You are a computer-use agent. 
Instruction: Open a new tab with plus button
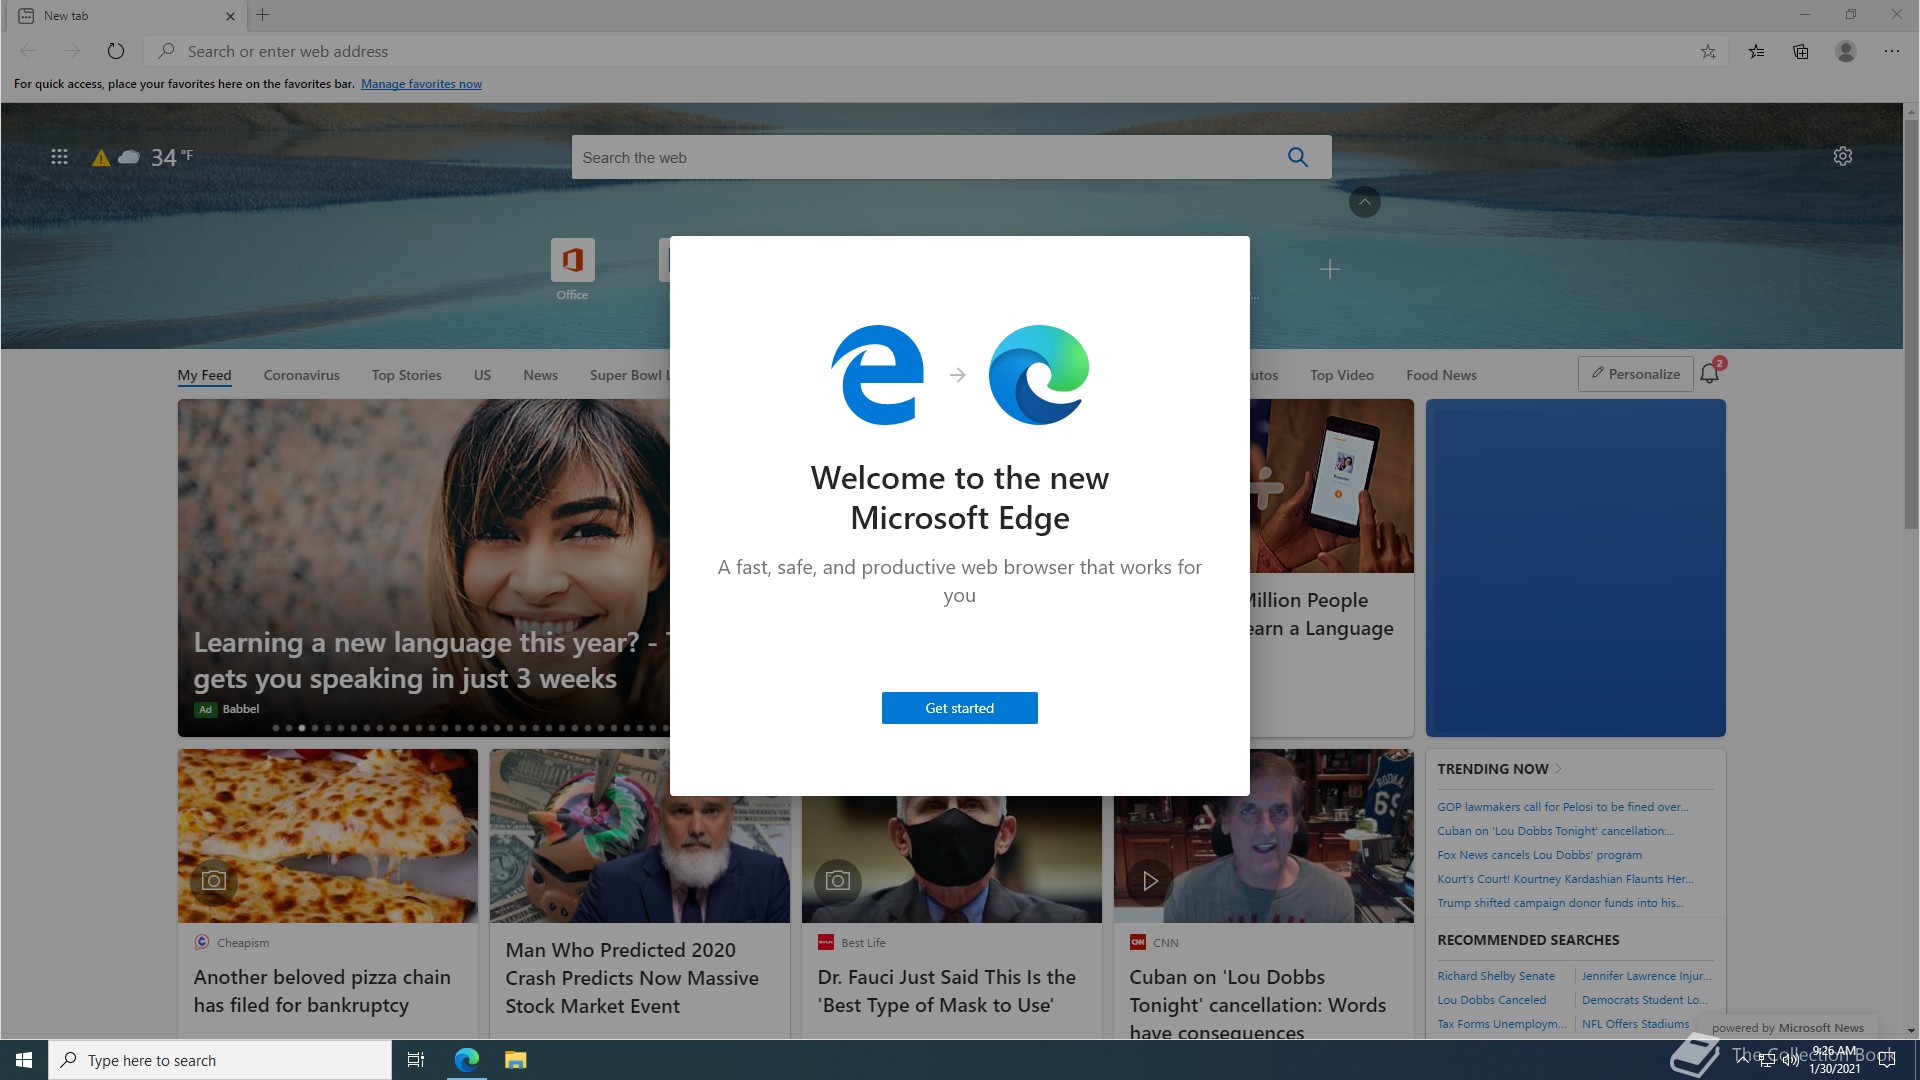pos(263,15)
